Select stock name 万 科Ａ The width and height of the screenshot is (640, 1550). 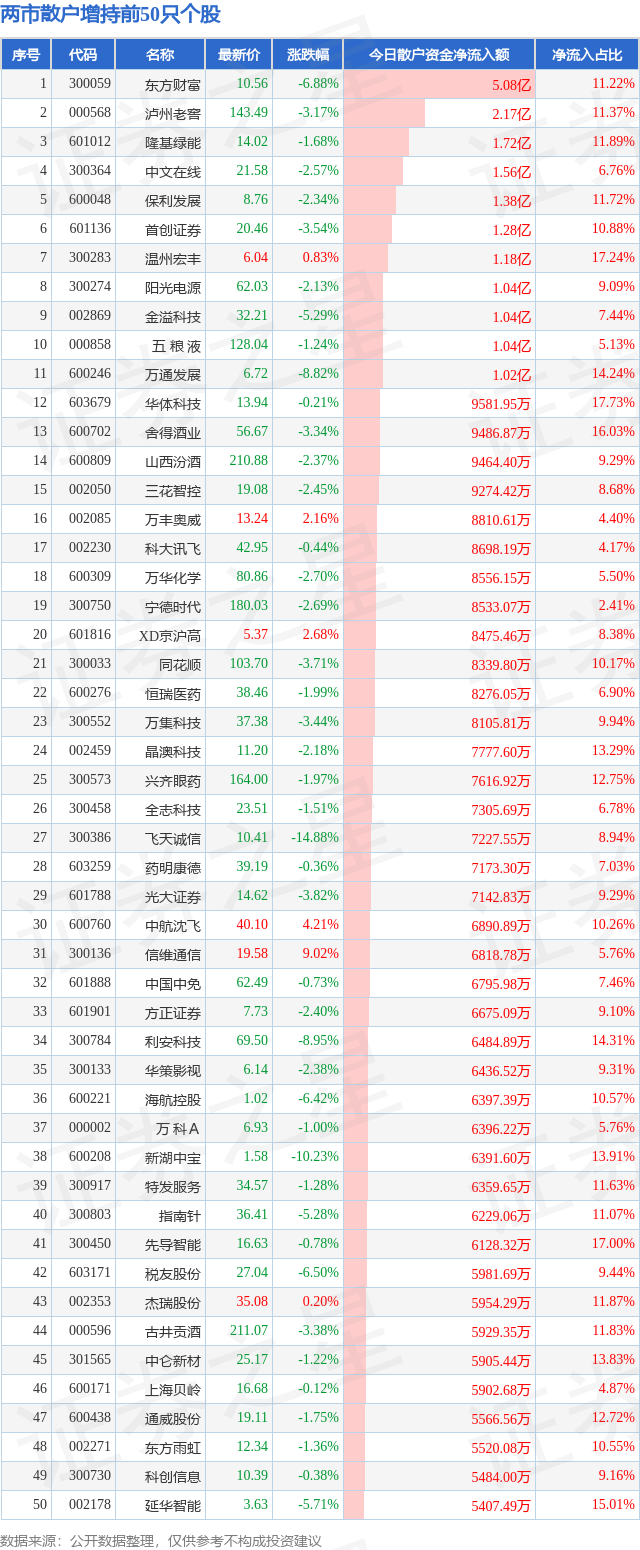177,1128
